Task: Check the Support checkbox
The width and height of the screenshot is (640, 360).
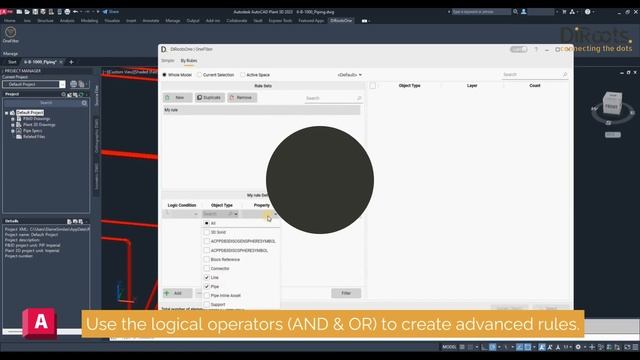Action: (207, 304)
